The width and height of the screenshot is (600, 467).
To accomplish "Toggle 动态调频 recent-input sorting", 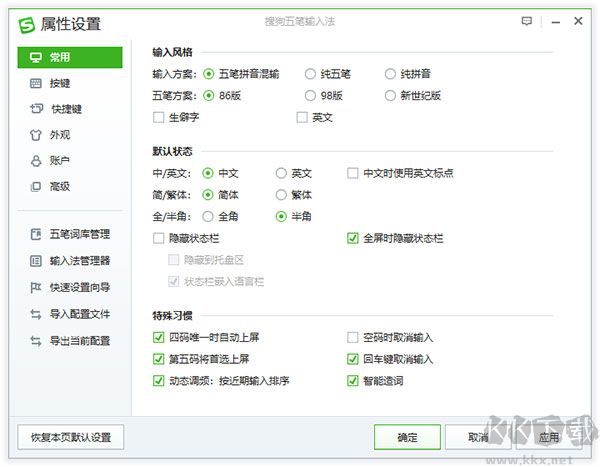I will tap(158, 381).
